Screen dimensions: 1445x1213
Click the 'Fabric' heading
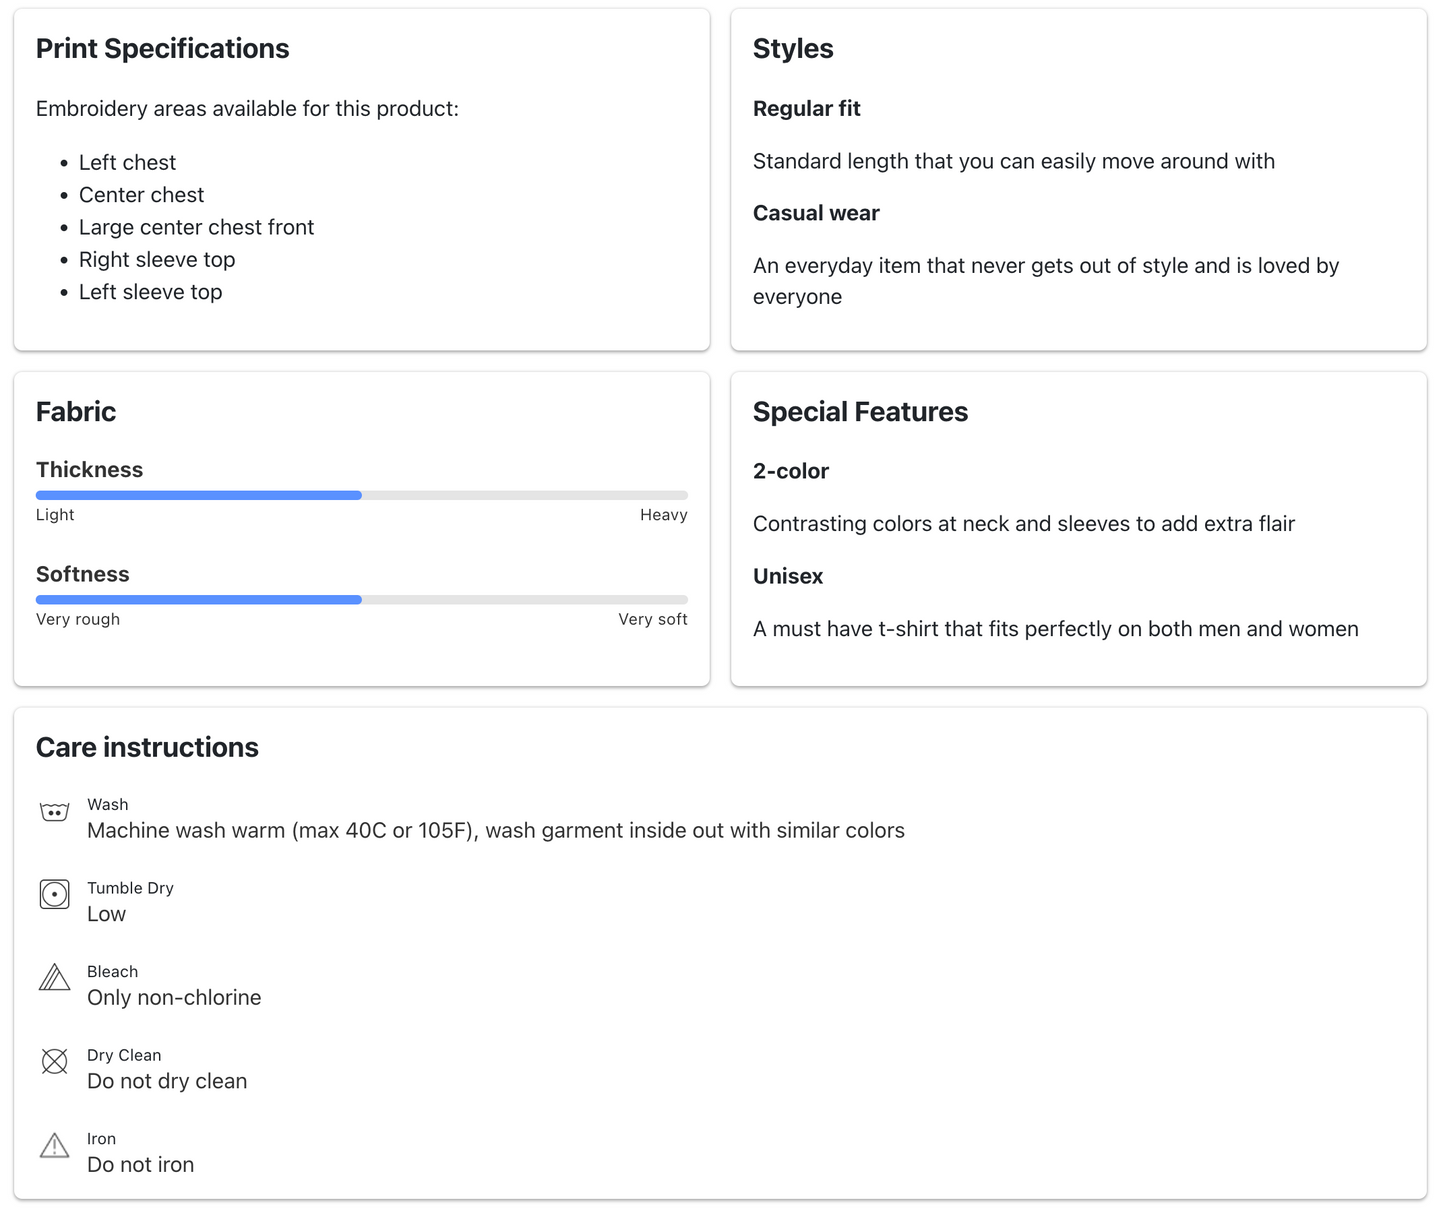click(x=76, y=412)
